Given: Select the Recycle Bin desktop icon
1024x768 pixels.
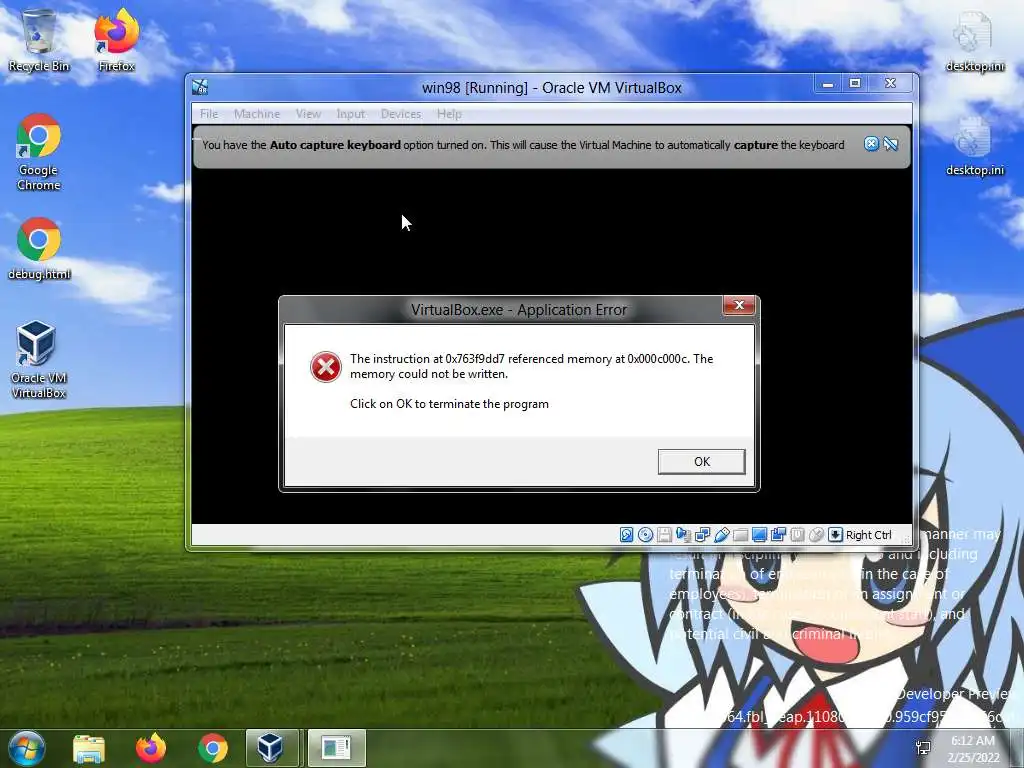Looking at the screenshot, I should point(39,39).
